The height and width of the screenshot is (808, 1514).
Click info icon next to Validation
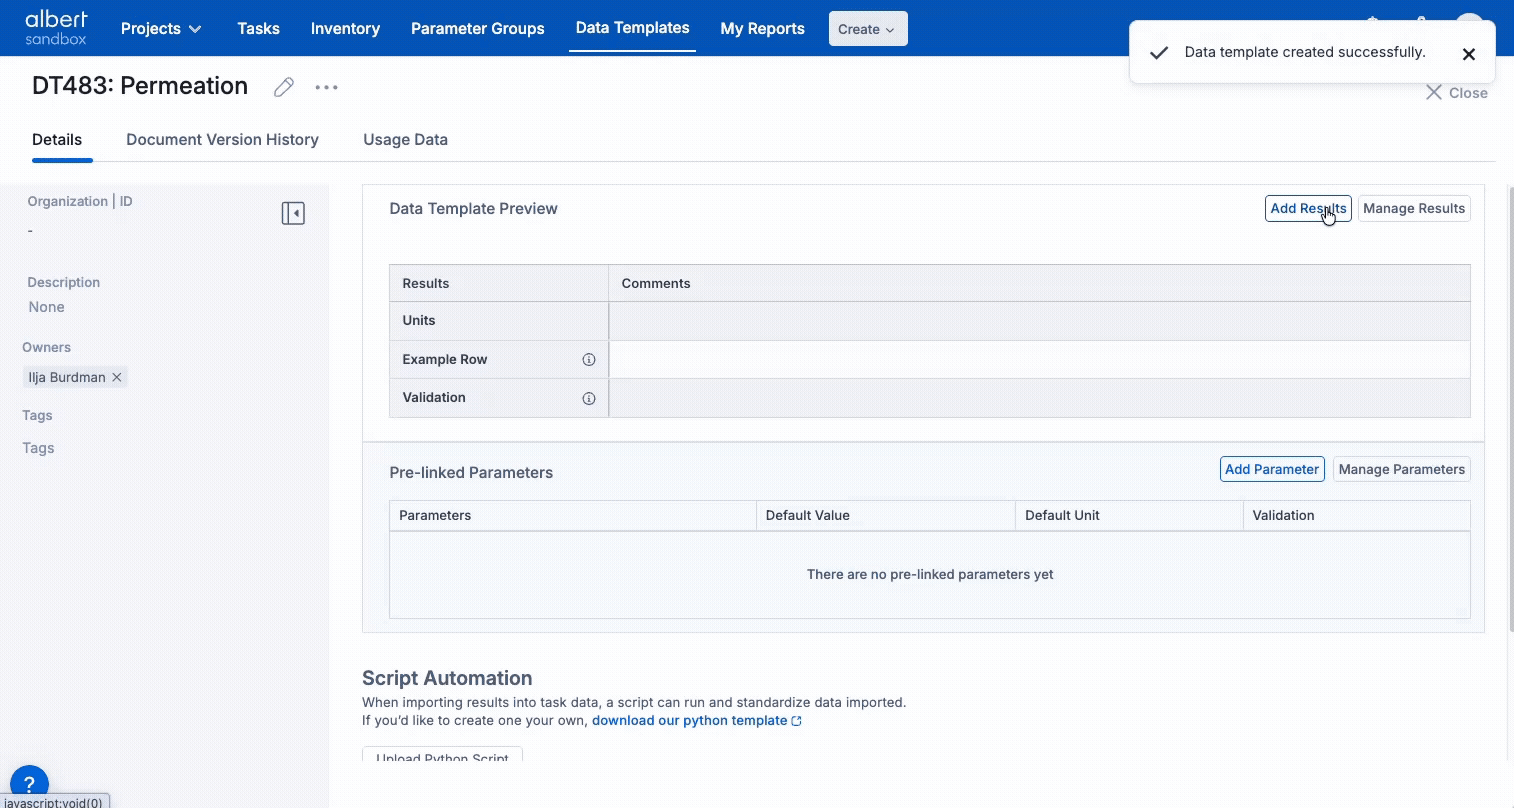tap(589, 398)
